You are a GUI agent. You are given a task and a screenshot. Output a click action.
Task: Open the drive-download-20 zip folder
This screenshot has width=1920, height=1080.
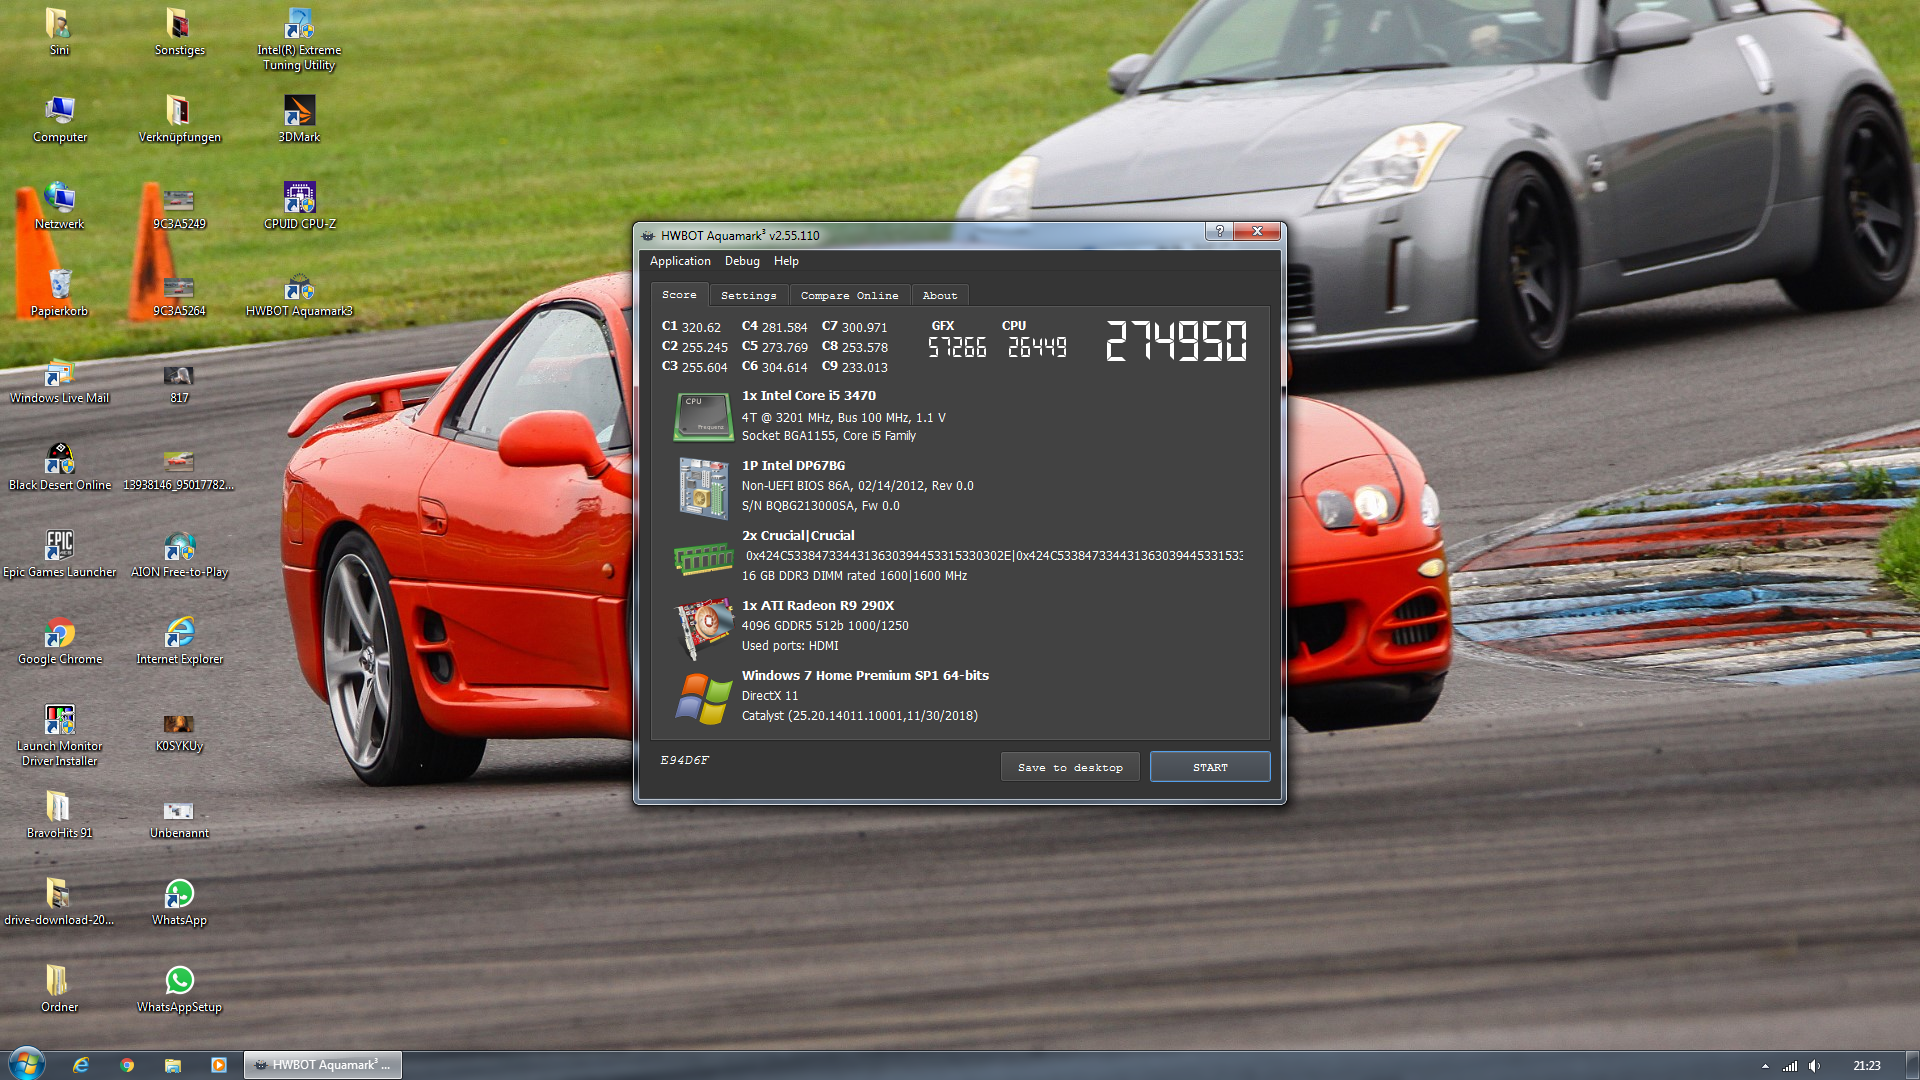[59, 902]
